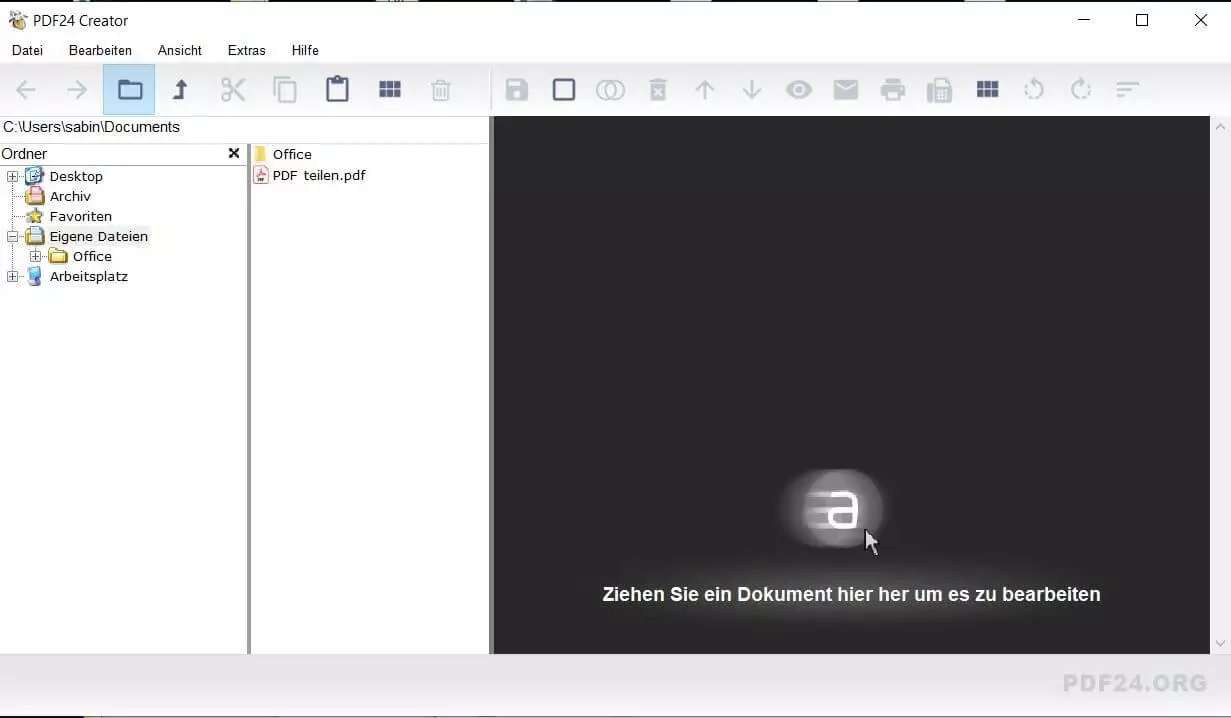Click the merge documents overlapping circles icon
This screenshot has width=1231, height=718.
pyautogui.click(x=610, y=90)
